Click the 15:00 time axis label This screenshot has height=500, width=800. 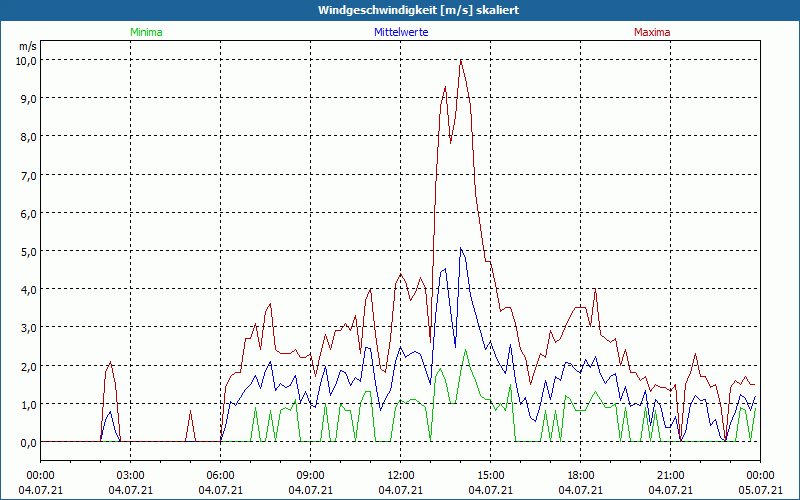coord(491,475)
